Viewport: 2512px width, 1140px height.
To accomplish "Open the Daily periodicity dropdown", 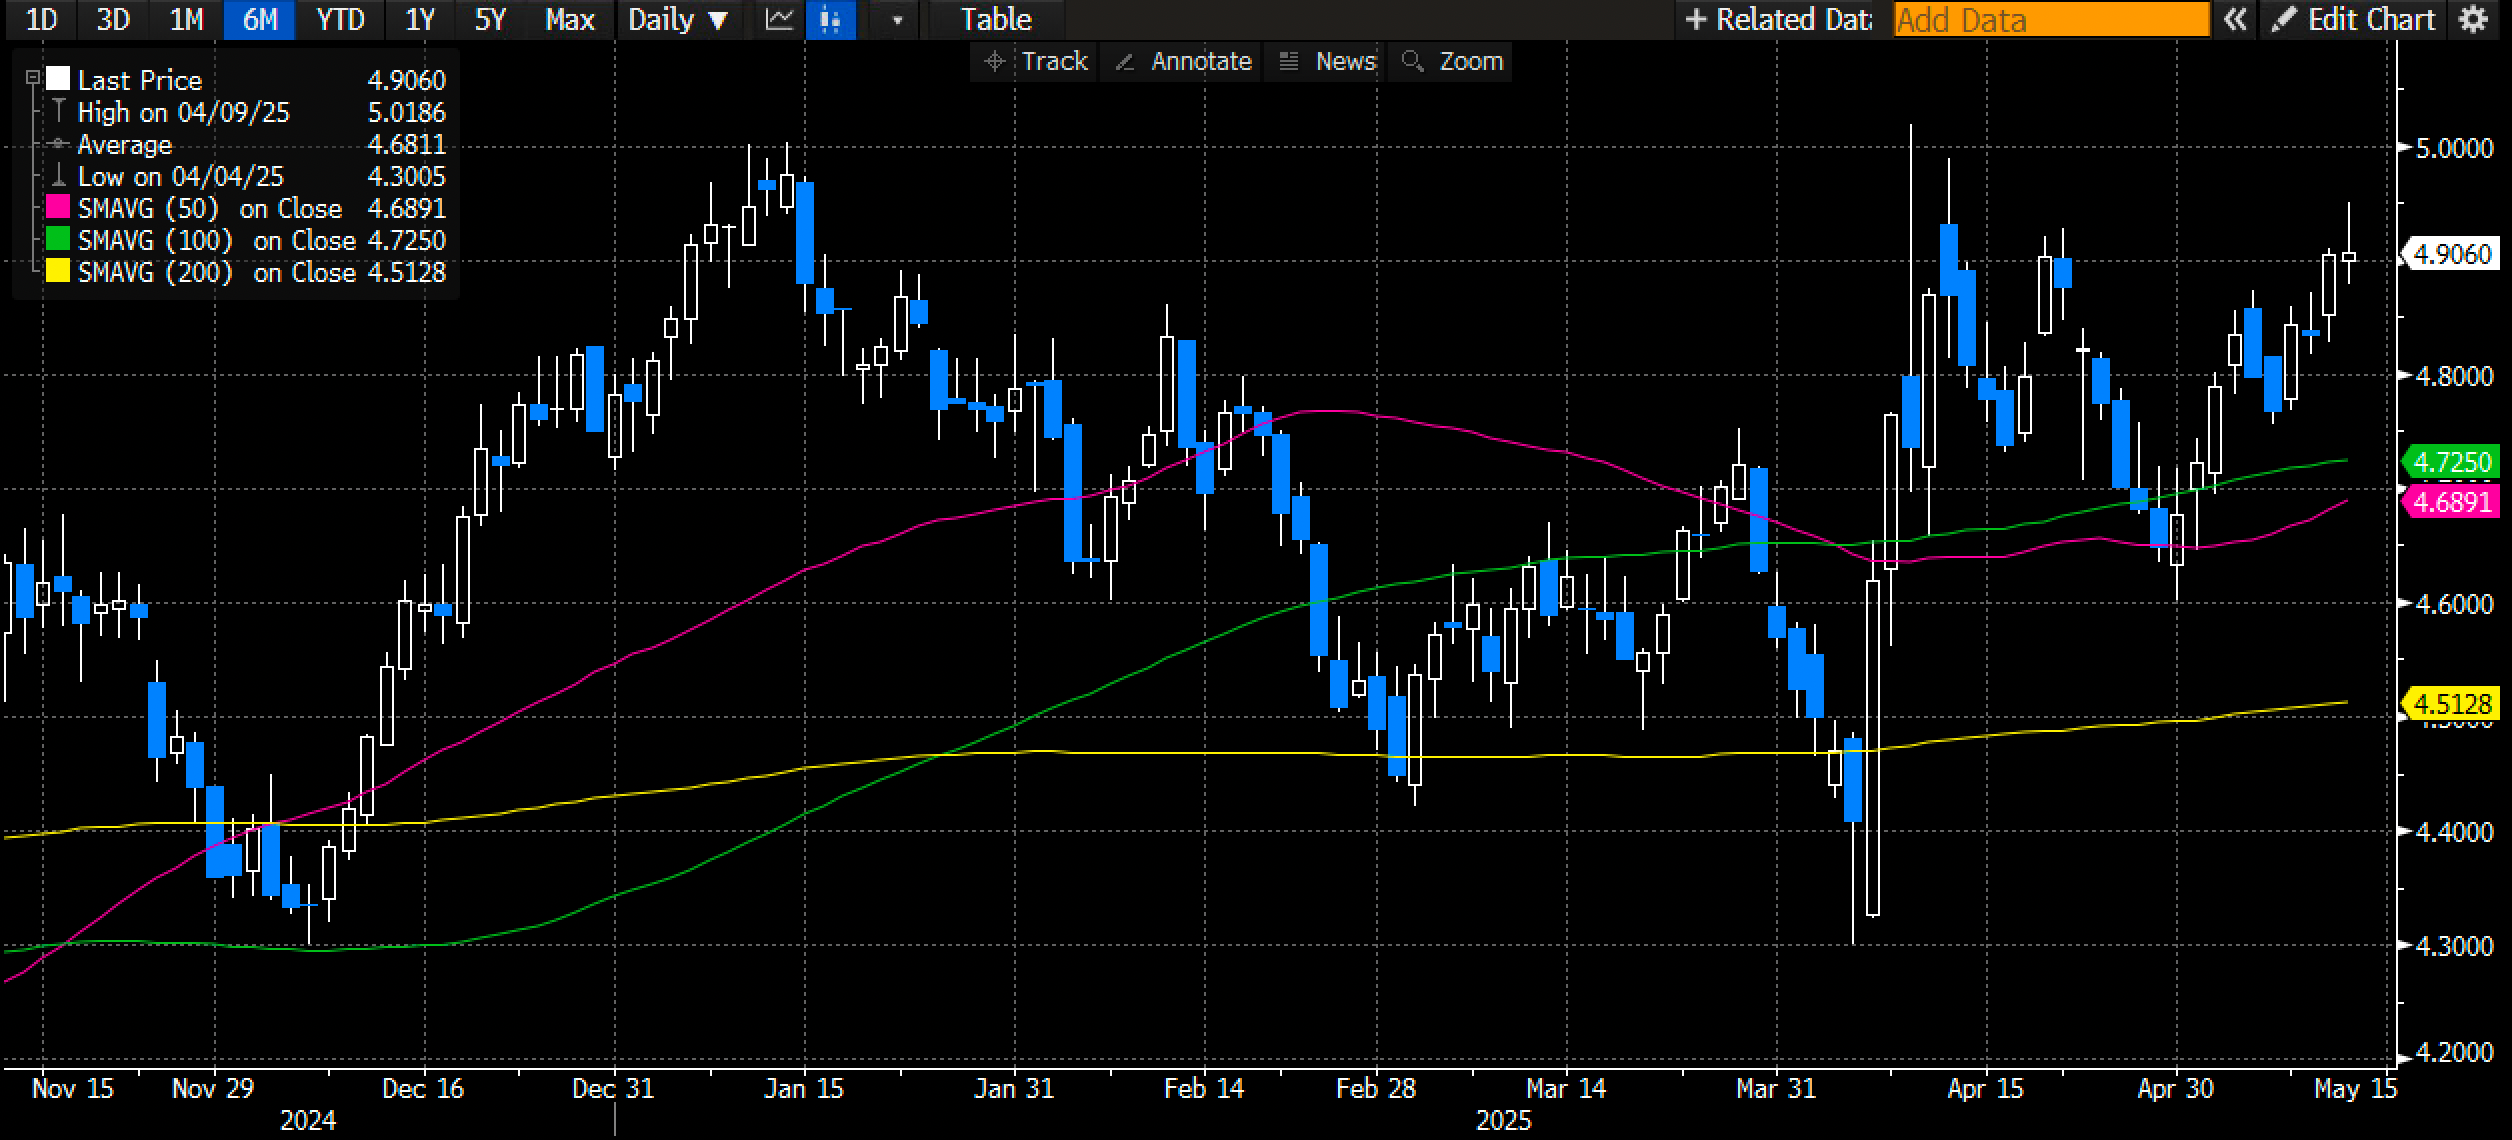I will pyautogui.click(x=677, y=20).
